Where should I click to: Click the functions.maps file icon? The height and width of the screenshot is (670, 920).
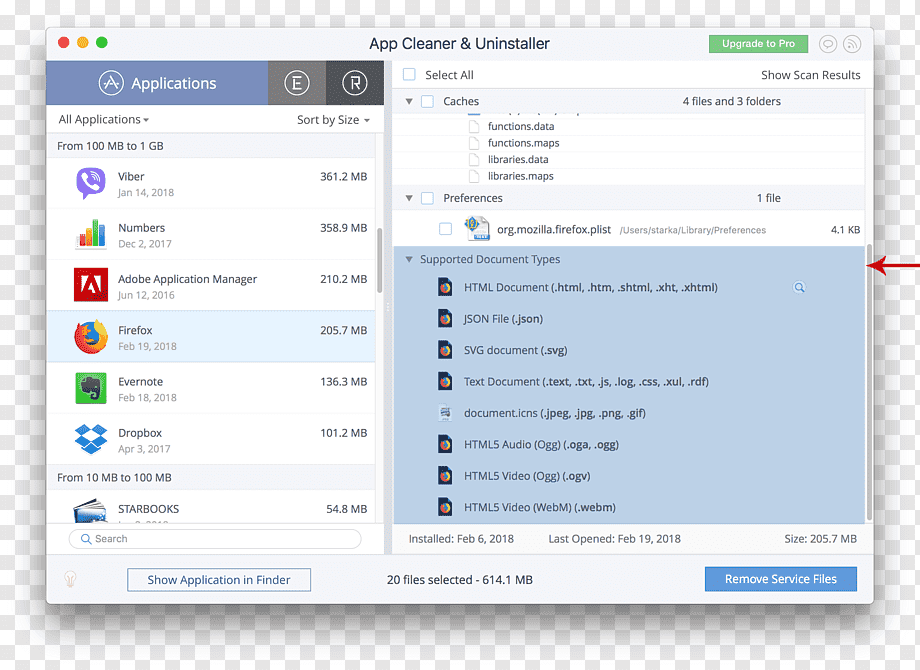pos(474,143)
